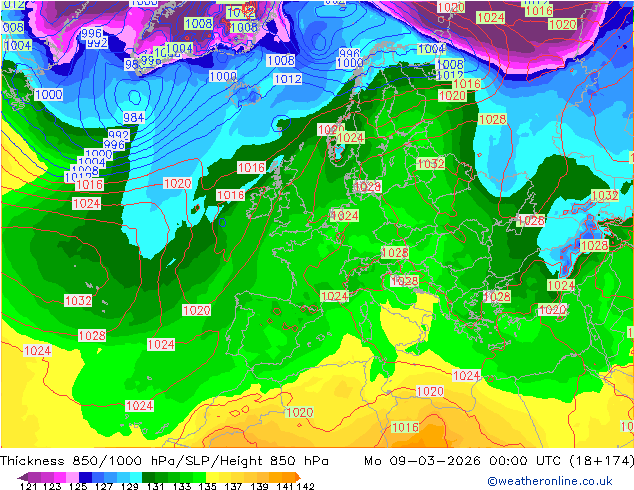Select the map title 'Thickness 850/1000 hPa/SLP/Height 850 hPa'
The height and width of the screenshot is (490, 634).
click(164, 461)
